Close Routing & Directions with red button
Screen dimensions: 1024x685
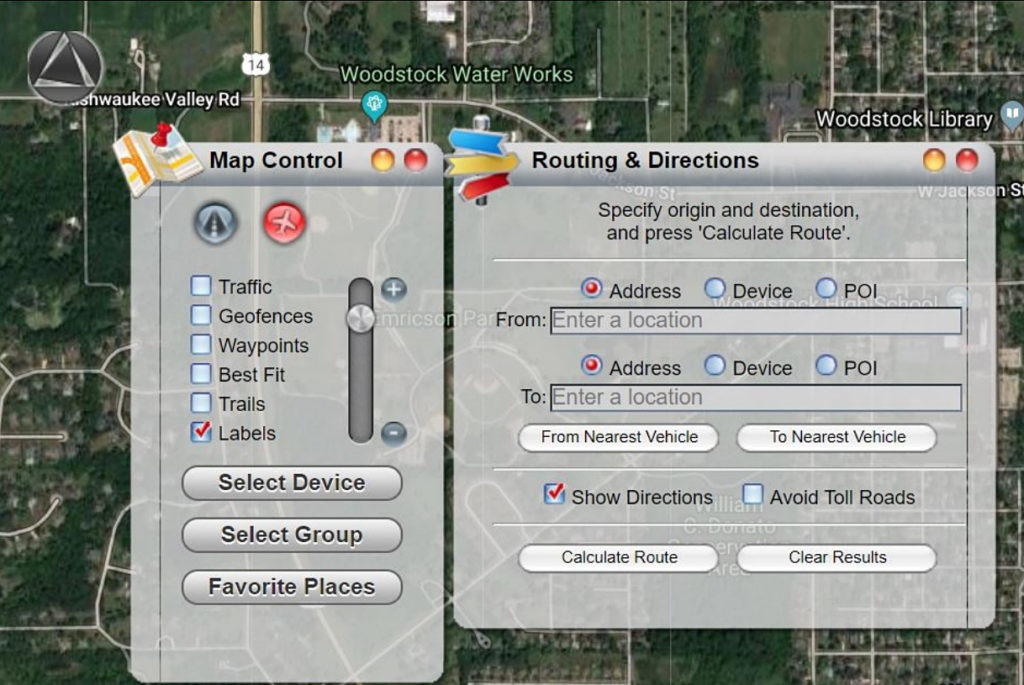[967, 160]
